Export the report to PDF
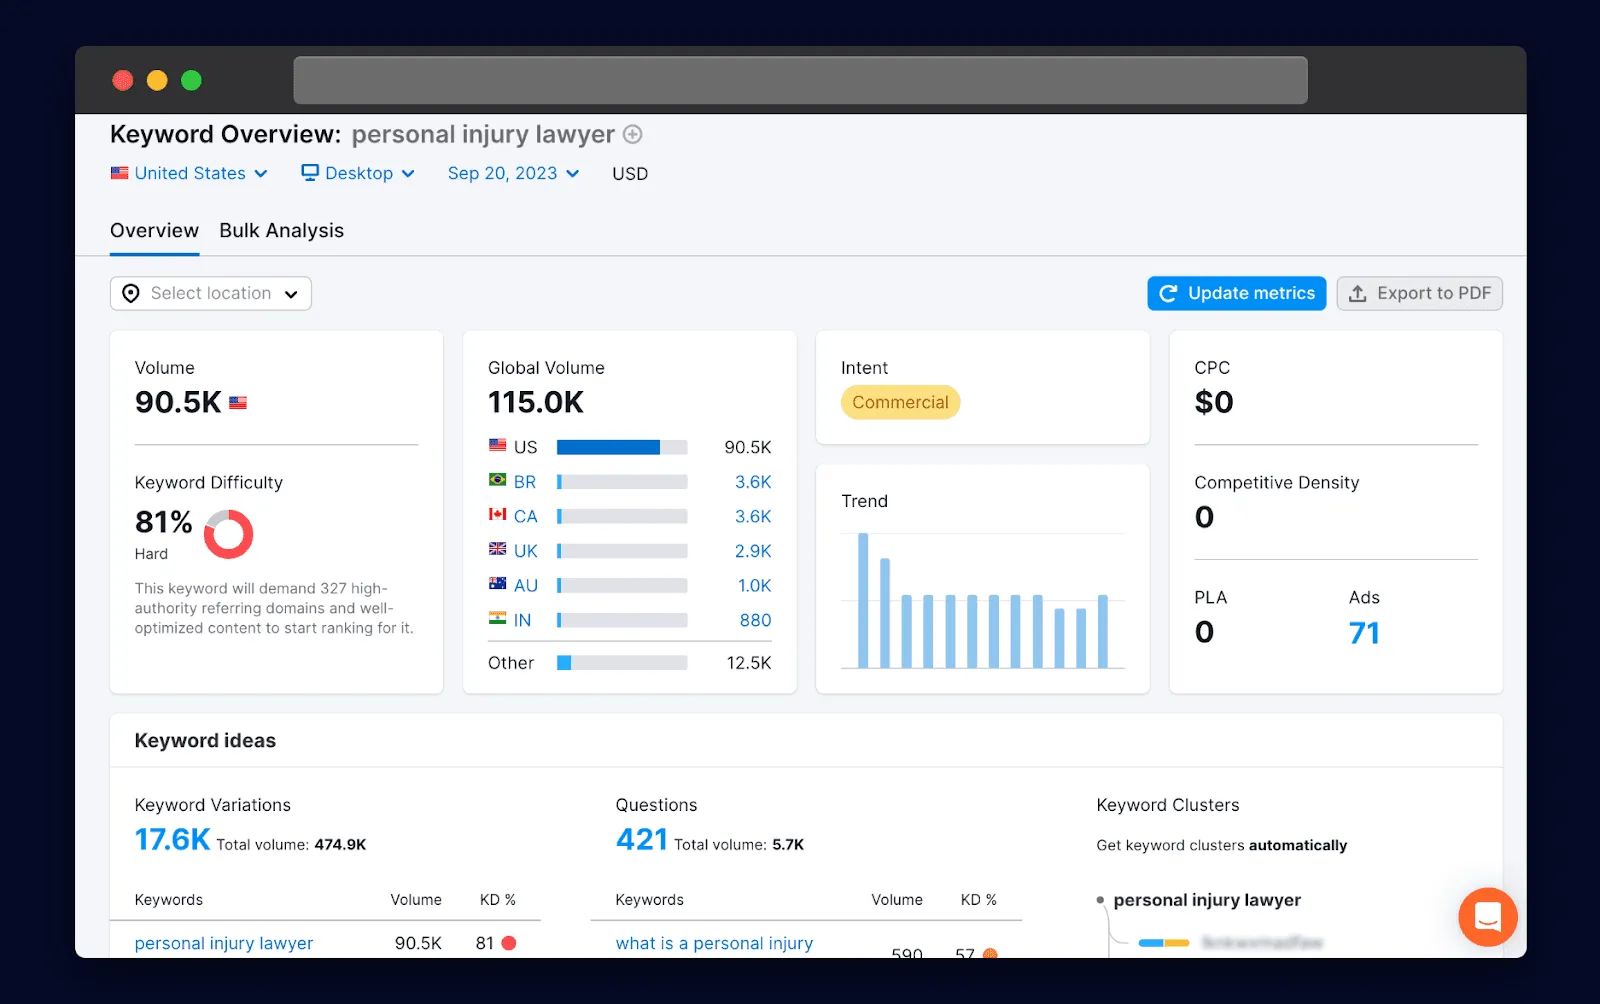Screen dimensions: 1600x1004 [1419, 293]
